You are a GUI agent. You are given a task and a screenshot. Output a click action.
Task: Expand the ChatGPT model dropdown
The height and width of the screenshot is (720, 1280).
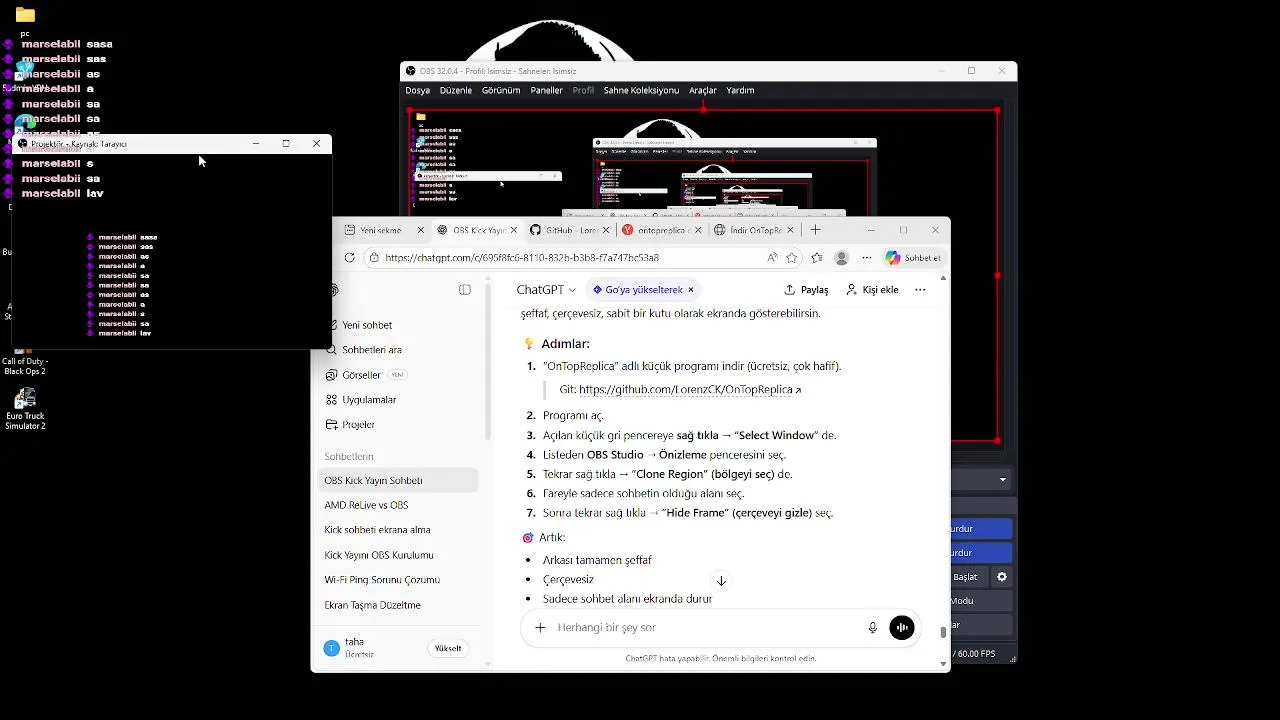(x=546, y=290)
